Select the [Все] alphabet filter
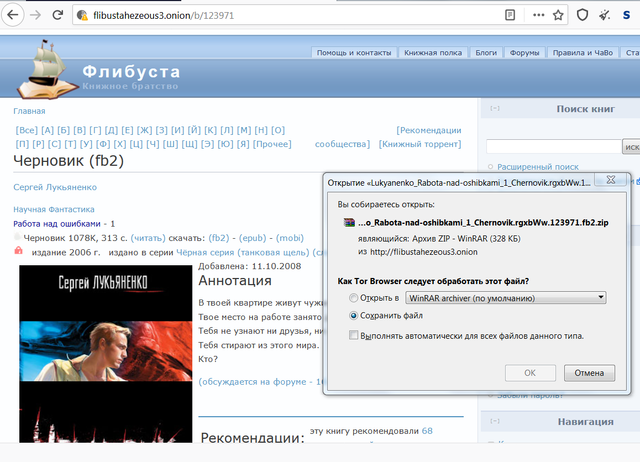The height and width of the screenshot is (462, 640). click(x=27, y=130)
